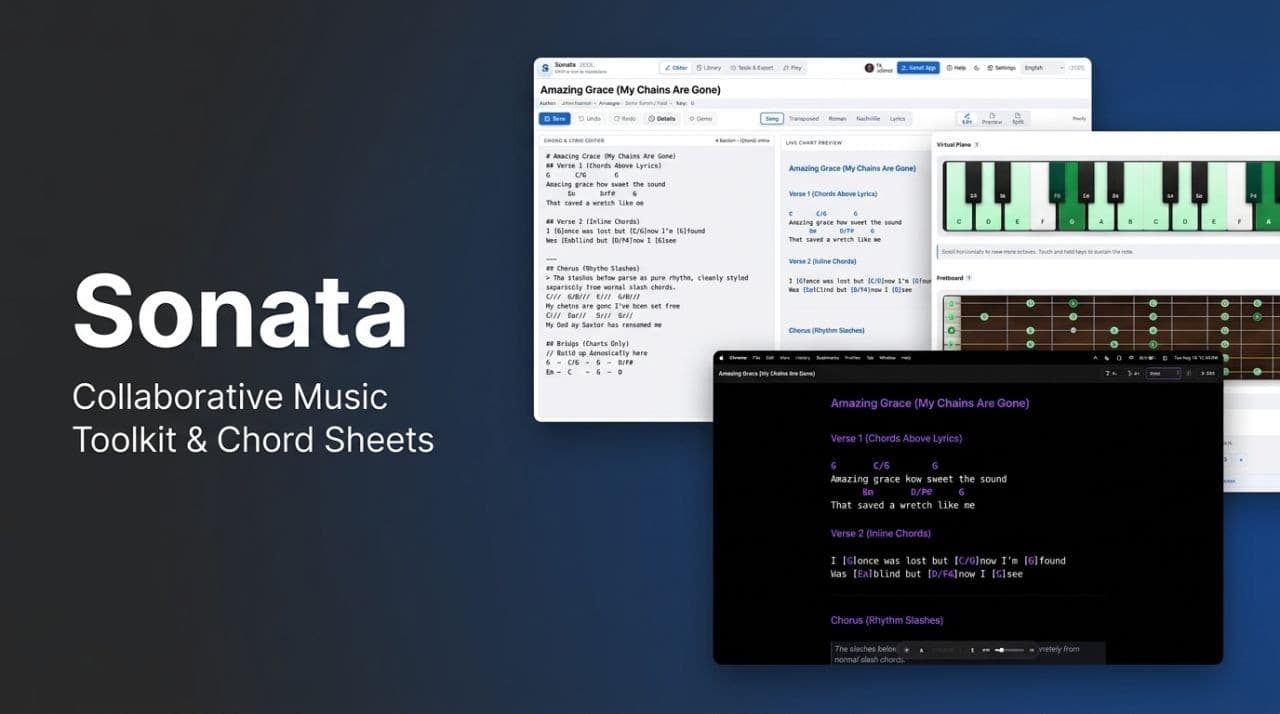Image resolution: width=1280 pixels, height=714 pixels.
Task: Click the Redo button
Action: click(624, 118)
